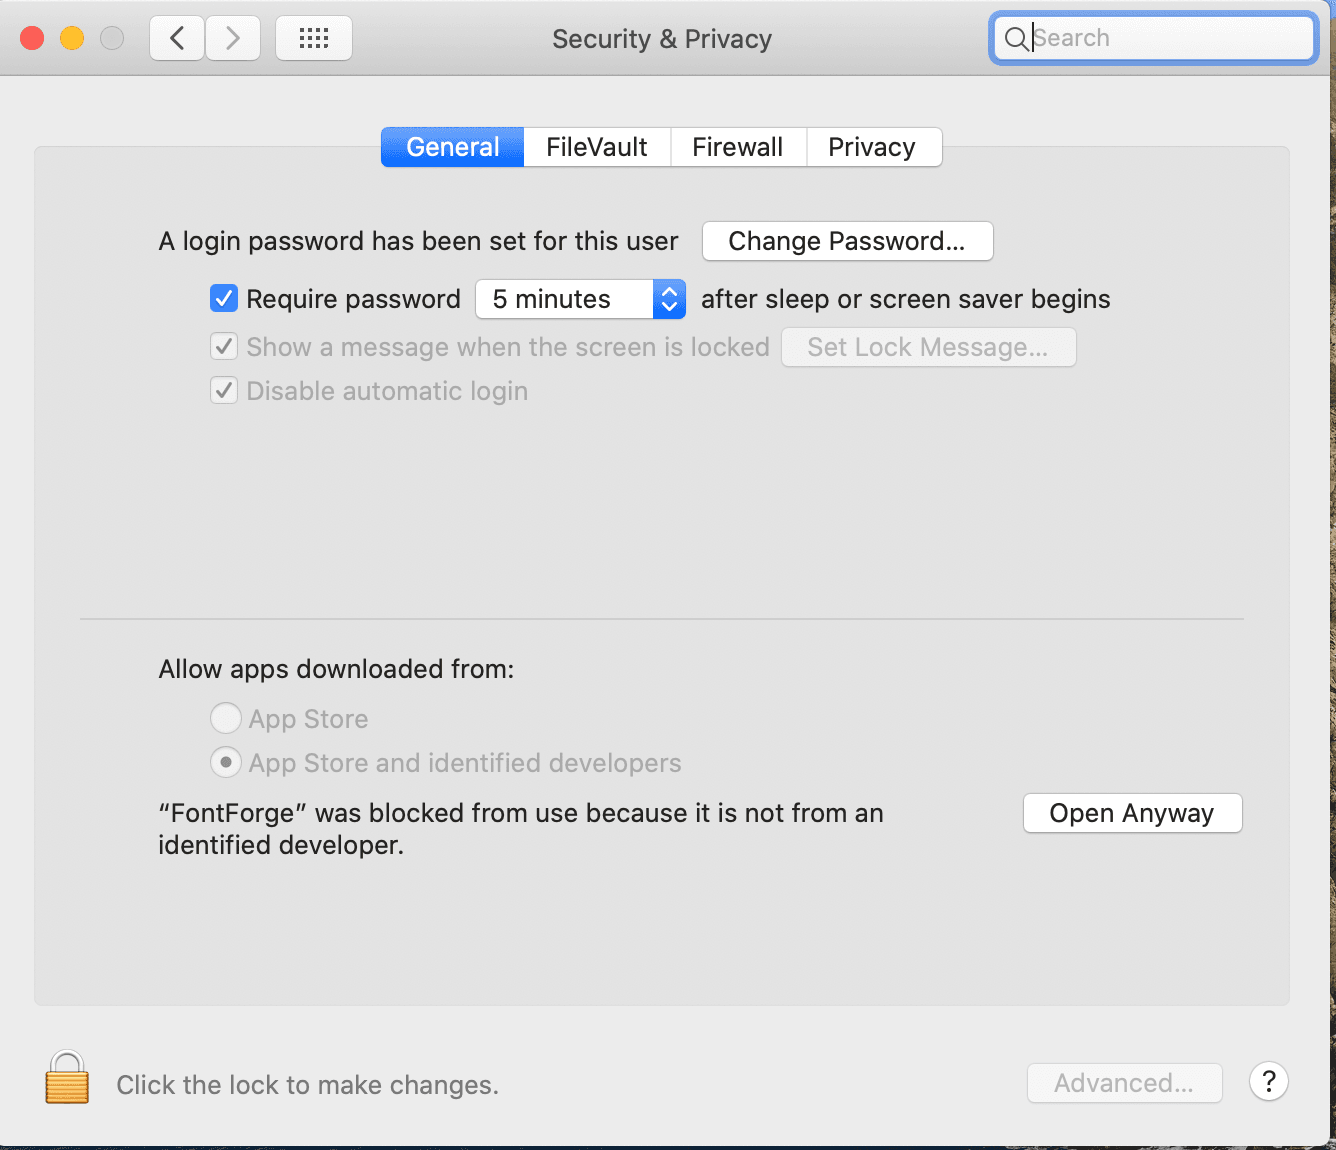Click the magnifying glass in the Search field
The width and height of the screenshot is (1336, 1150).
pos(1015,38)
